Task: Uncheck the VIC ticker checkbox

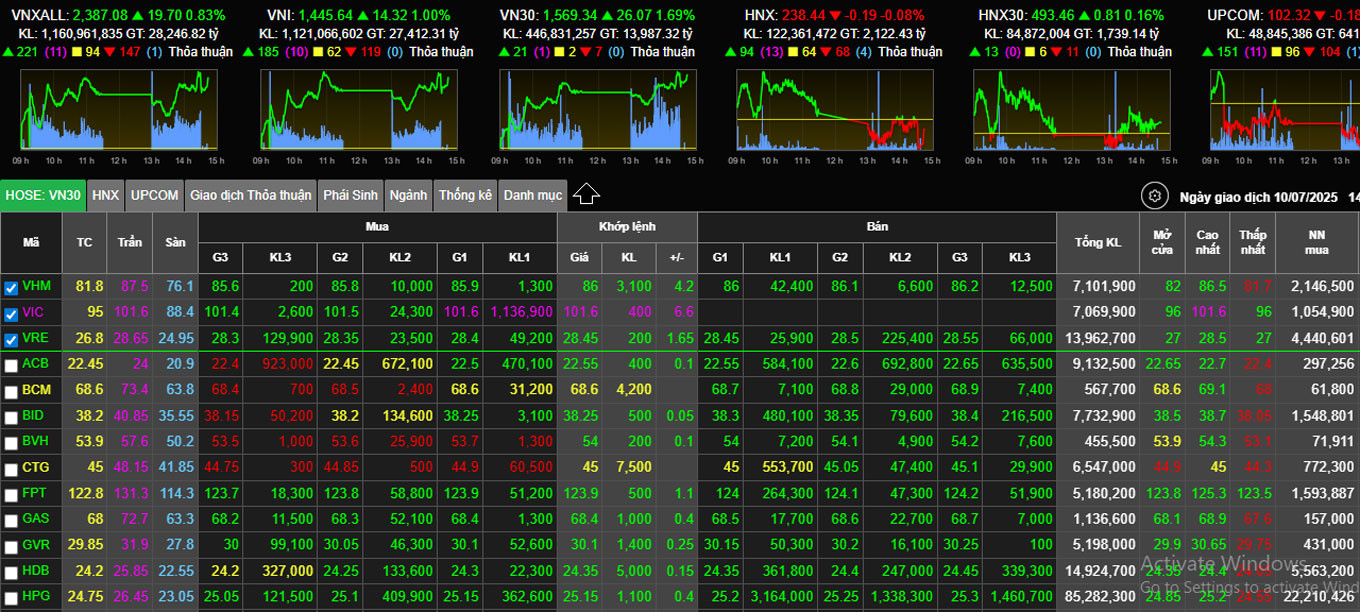Action: point(11,313)
